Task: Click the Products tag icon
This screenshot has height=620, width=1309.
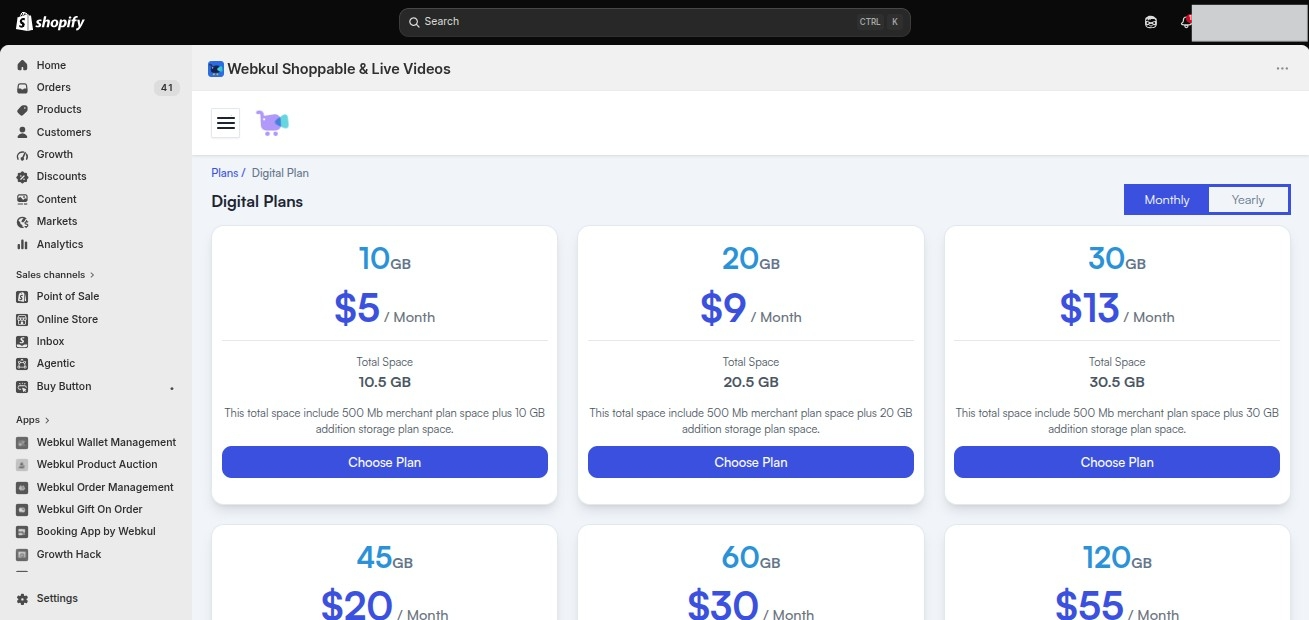Action: [22, 109]
